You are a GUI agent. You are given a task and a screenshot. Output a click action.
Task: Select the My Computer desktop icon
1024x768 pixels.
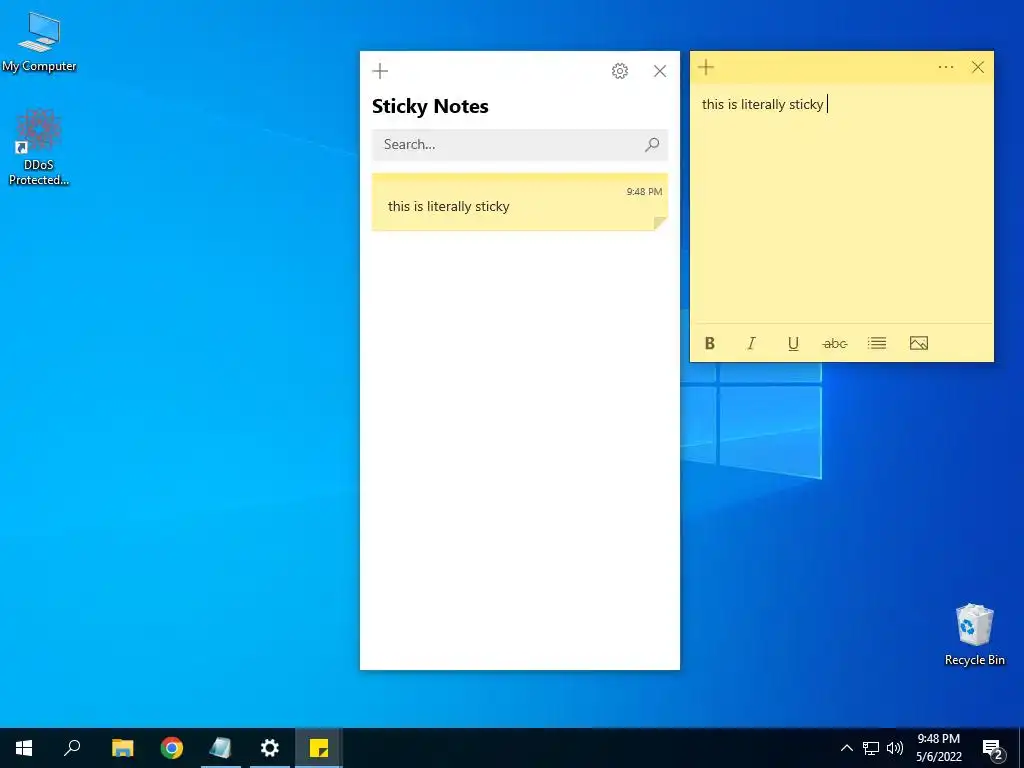pos(39,42)
